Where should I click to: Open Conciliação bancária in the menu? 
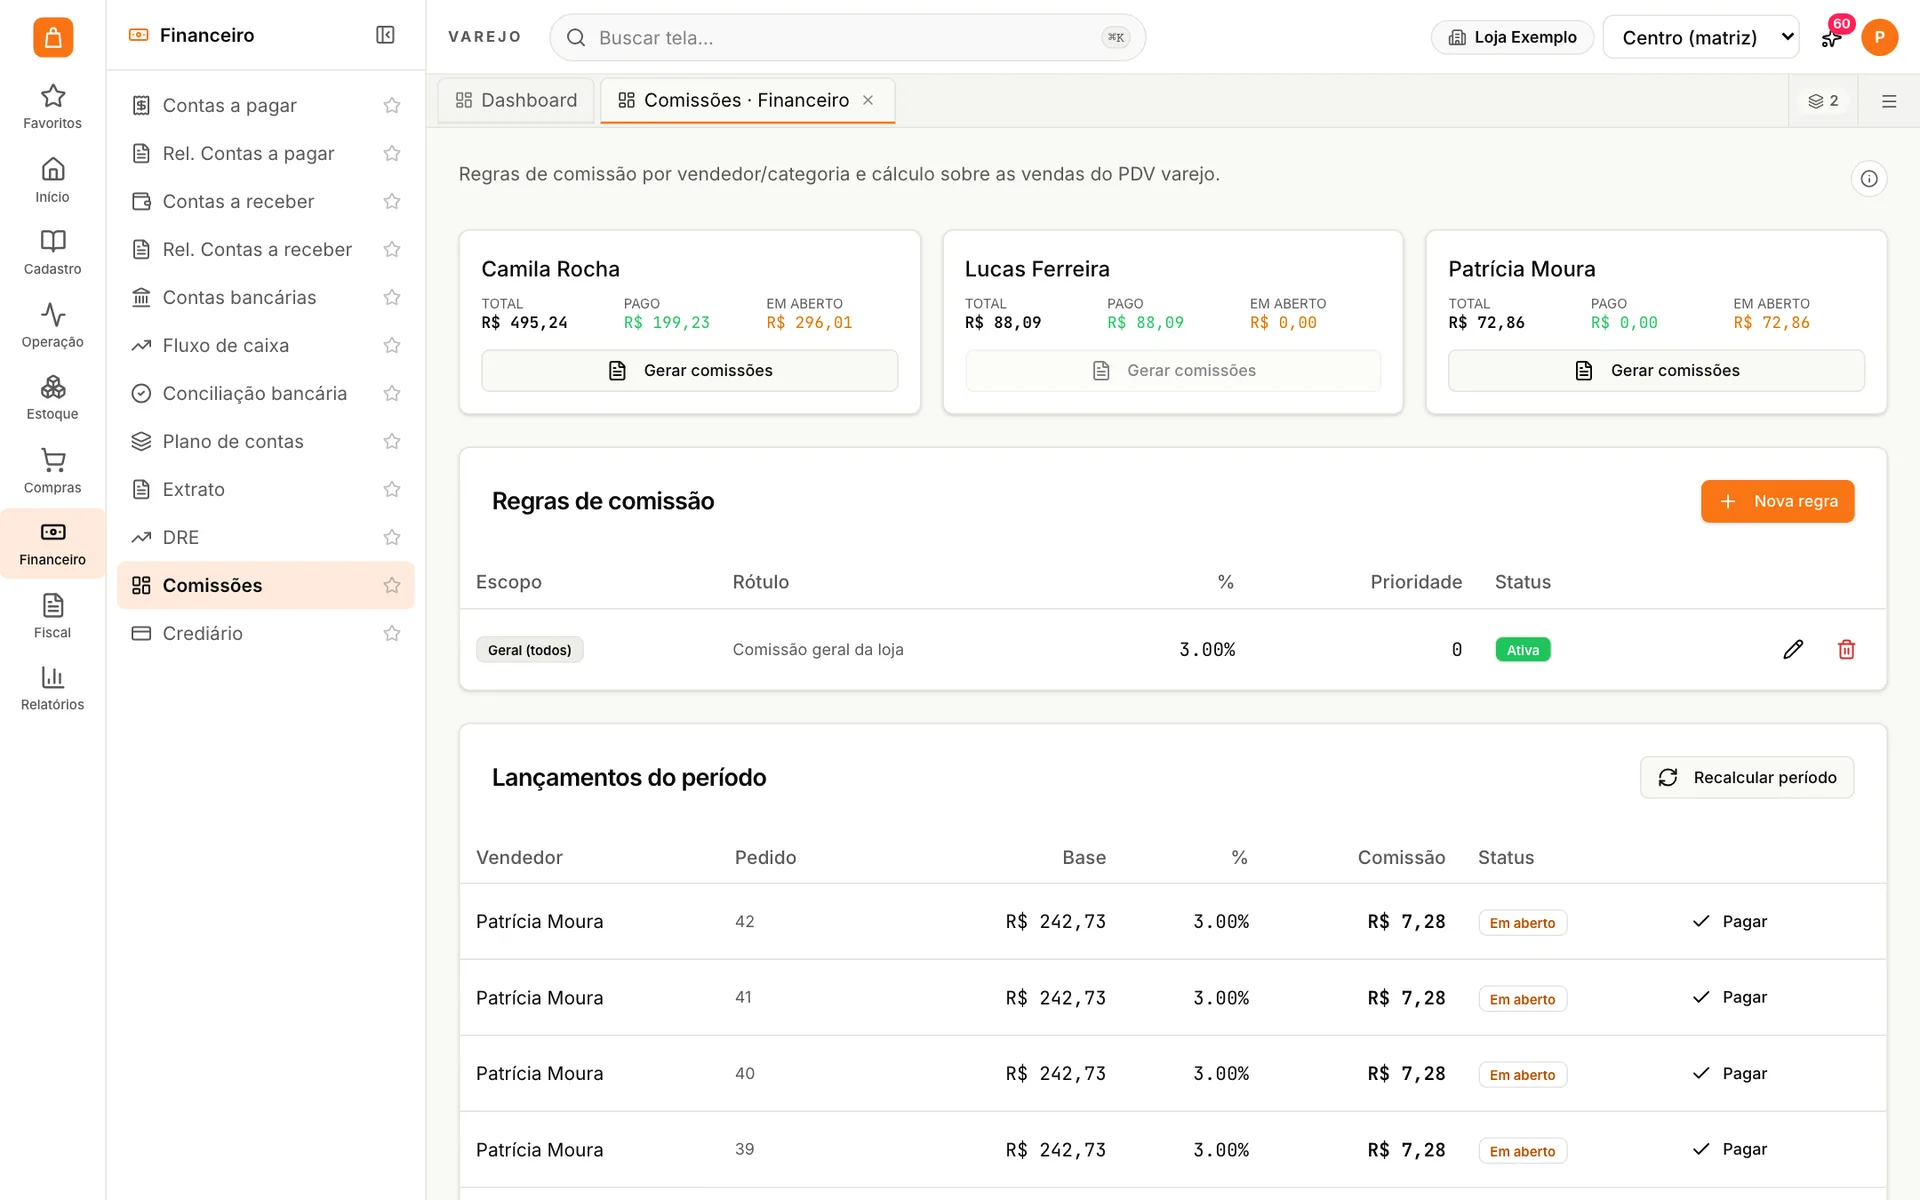255,393
